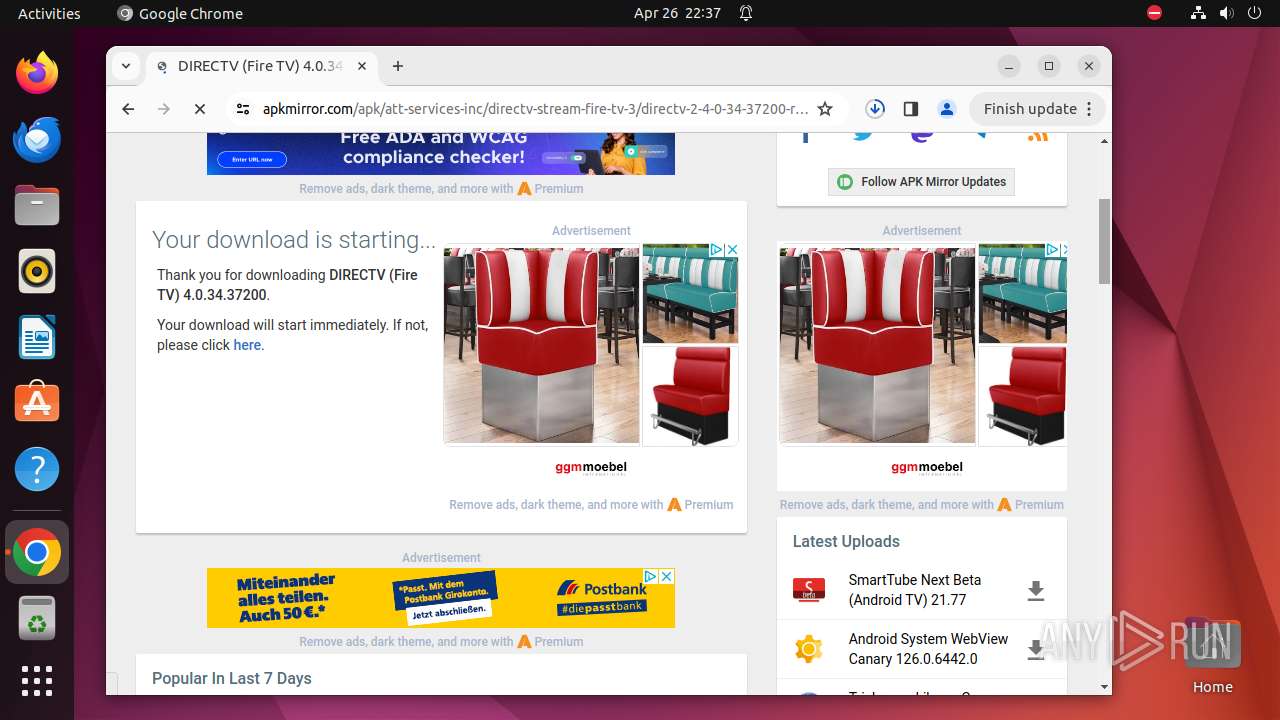Open Help from the dock

pyautogui.click(x=37, y=469)
